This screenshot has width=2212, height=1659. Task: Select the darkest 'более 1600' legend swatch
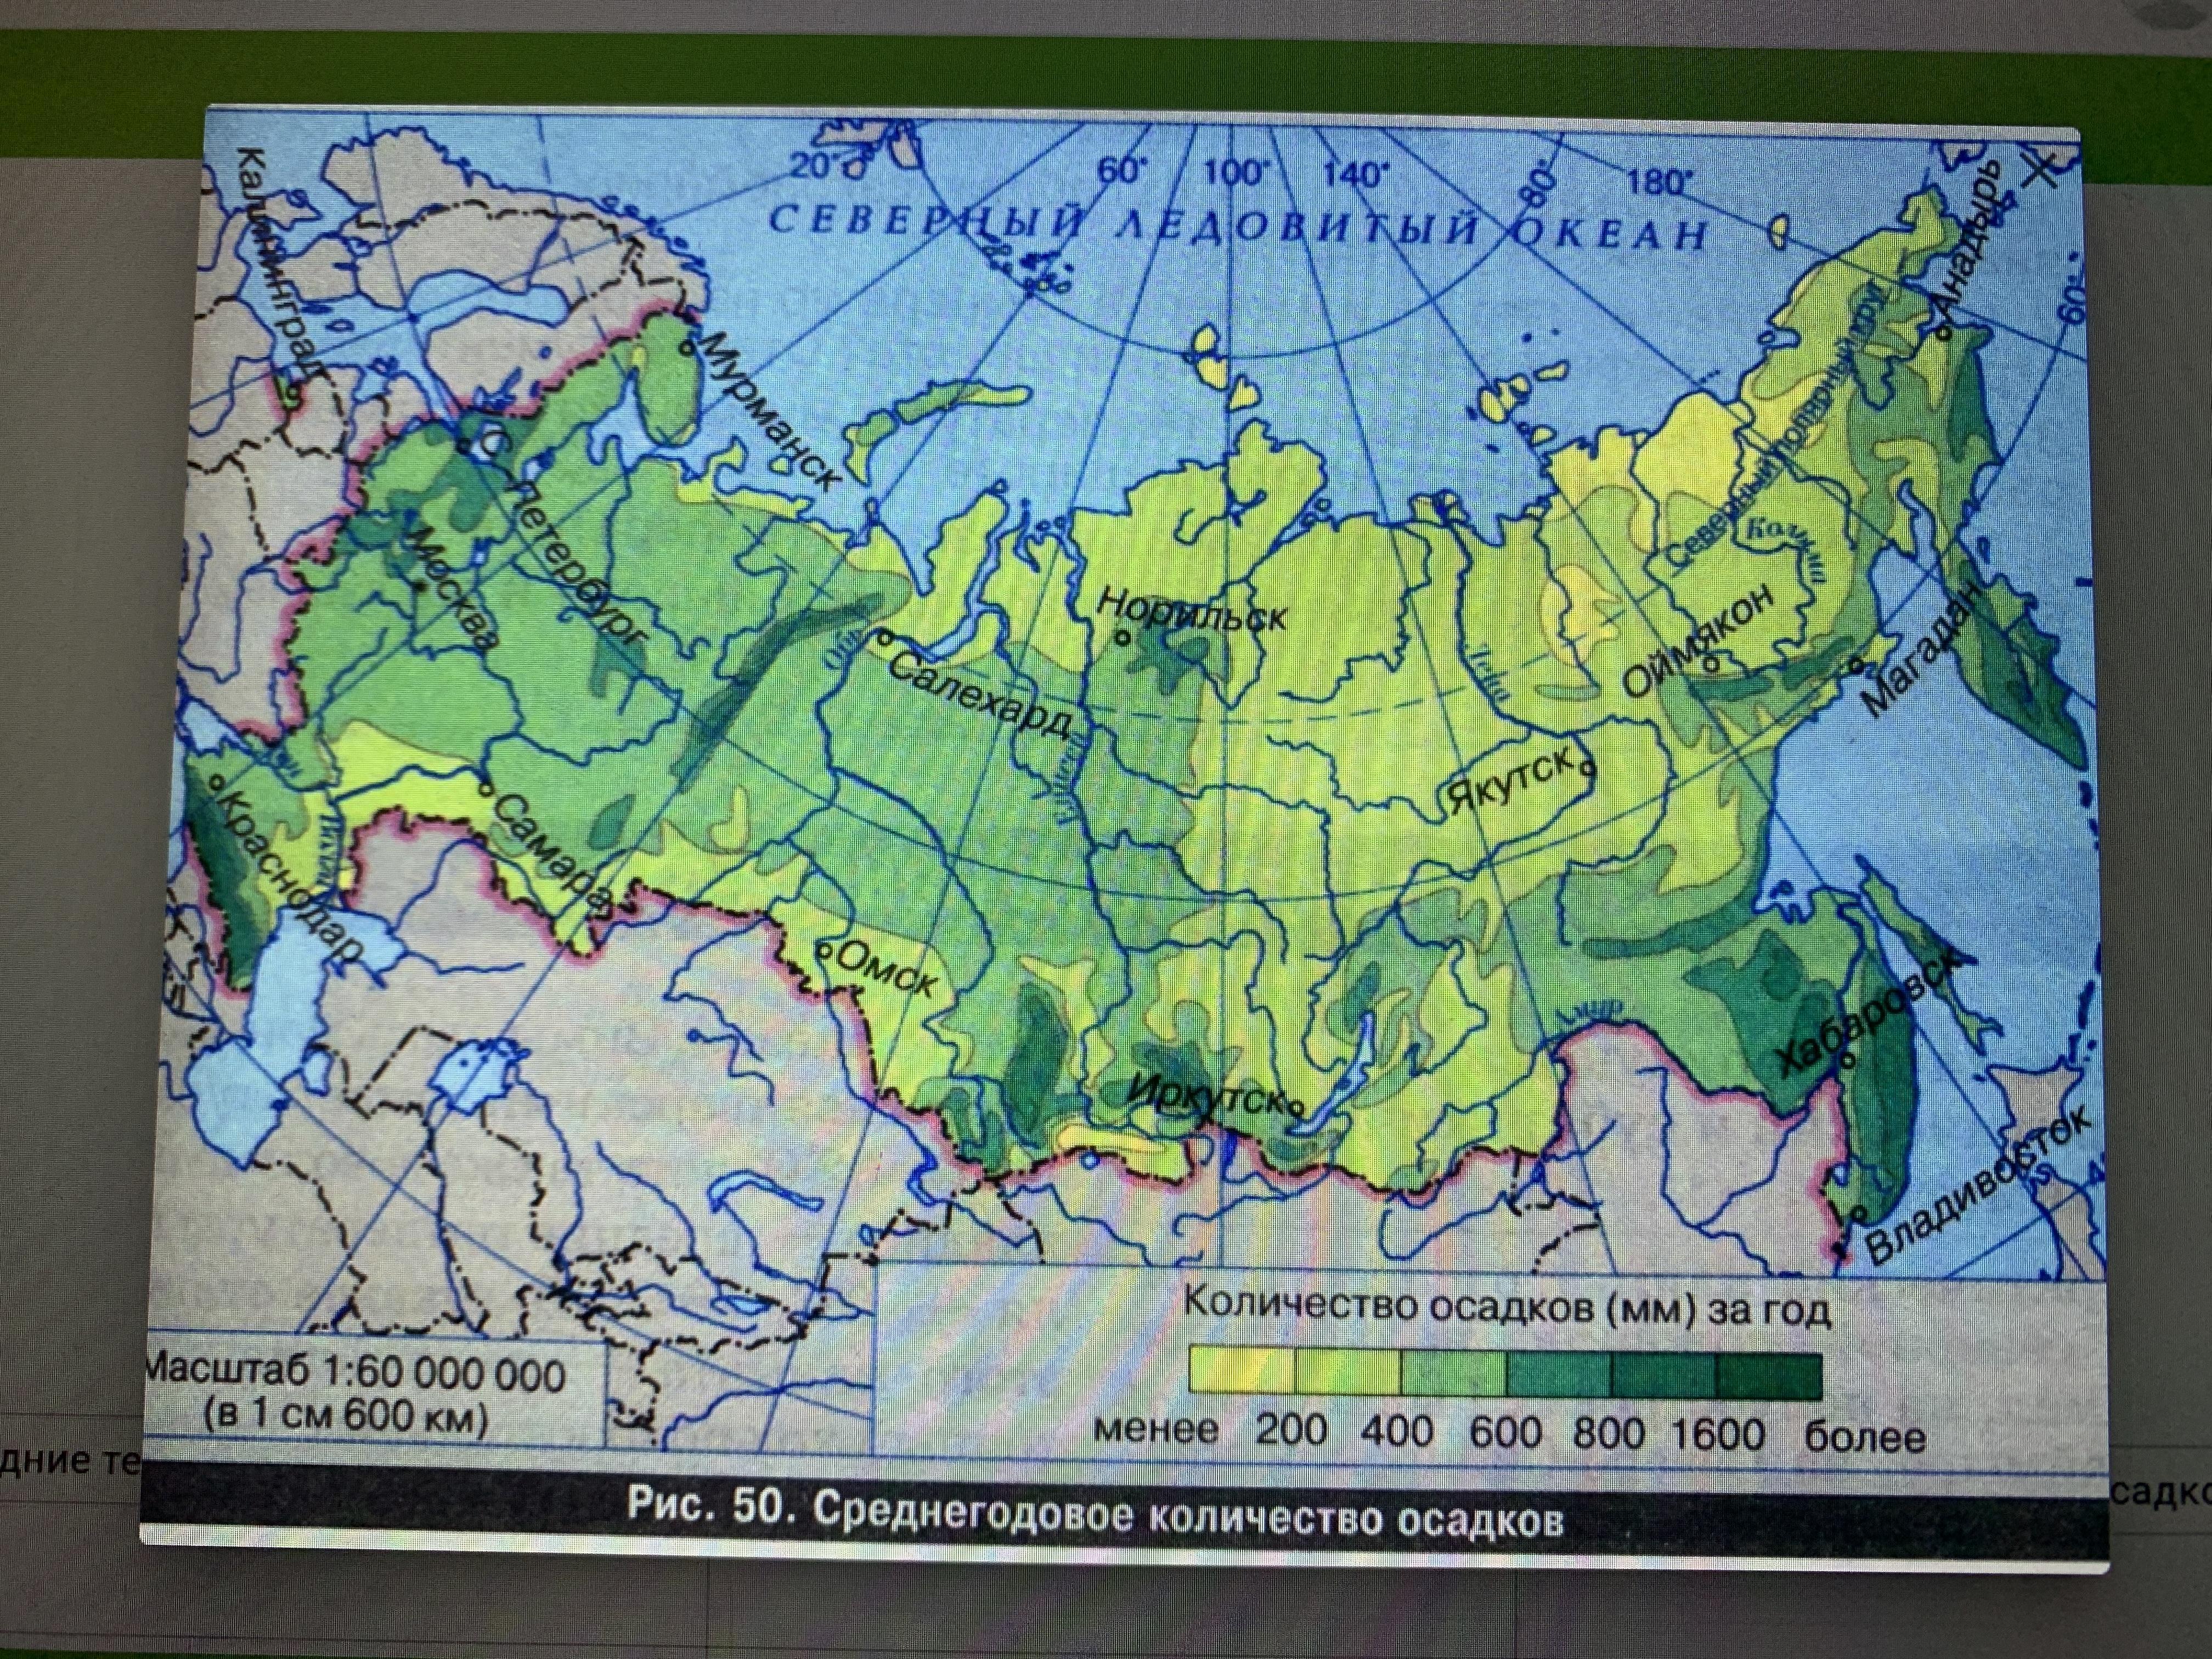1768,1374
